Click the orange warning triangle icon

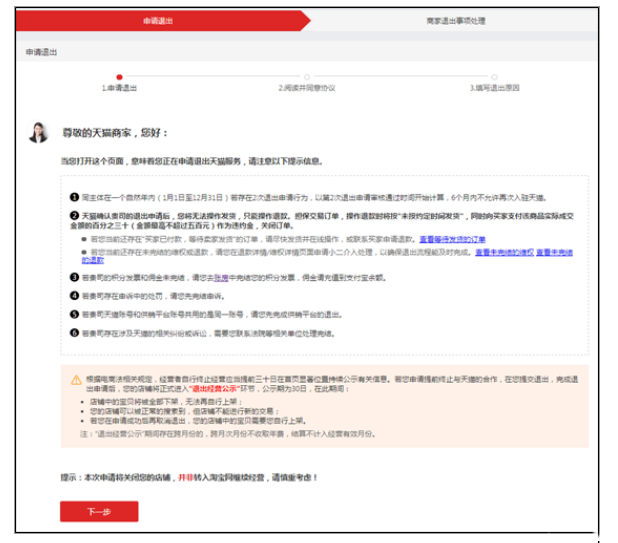(76, 380)
